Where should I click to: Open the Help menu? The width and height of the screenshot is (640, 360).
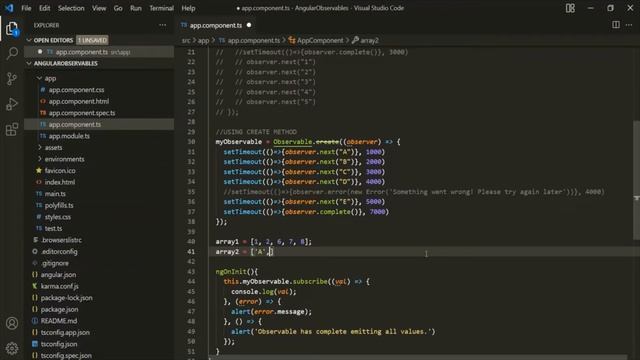coord(188,8)
